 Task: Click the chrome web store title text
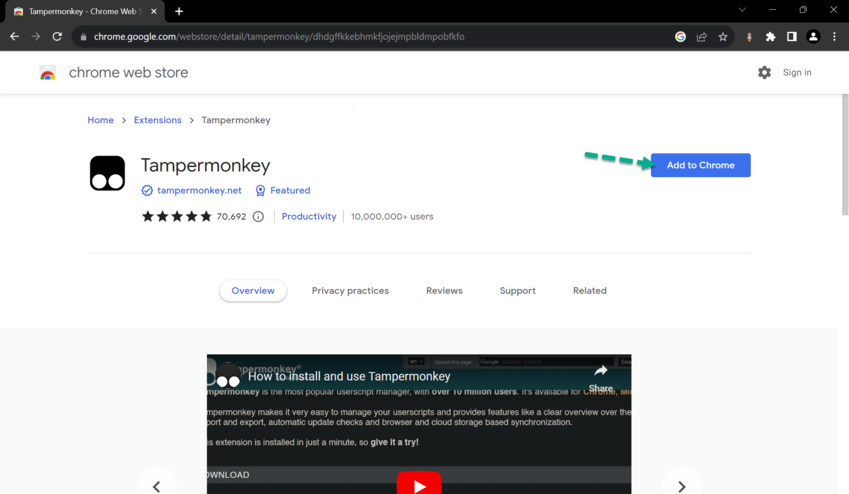click(x=128, y=73)
